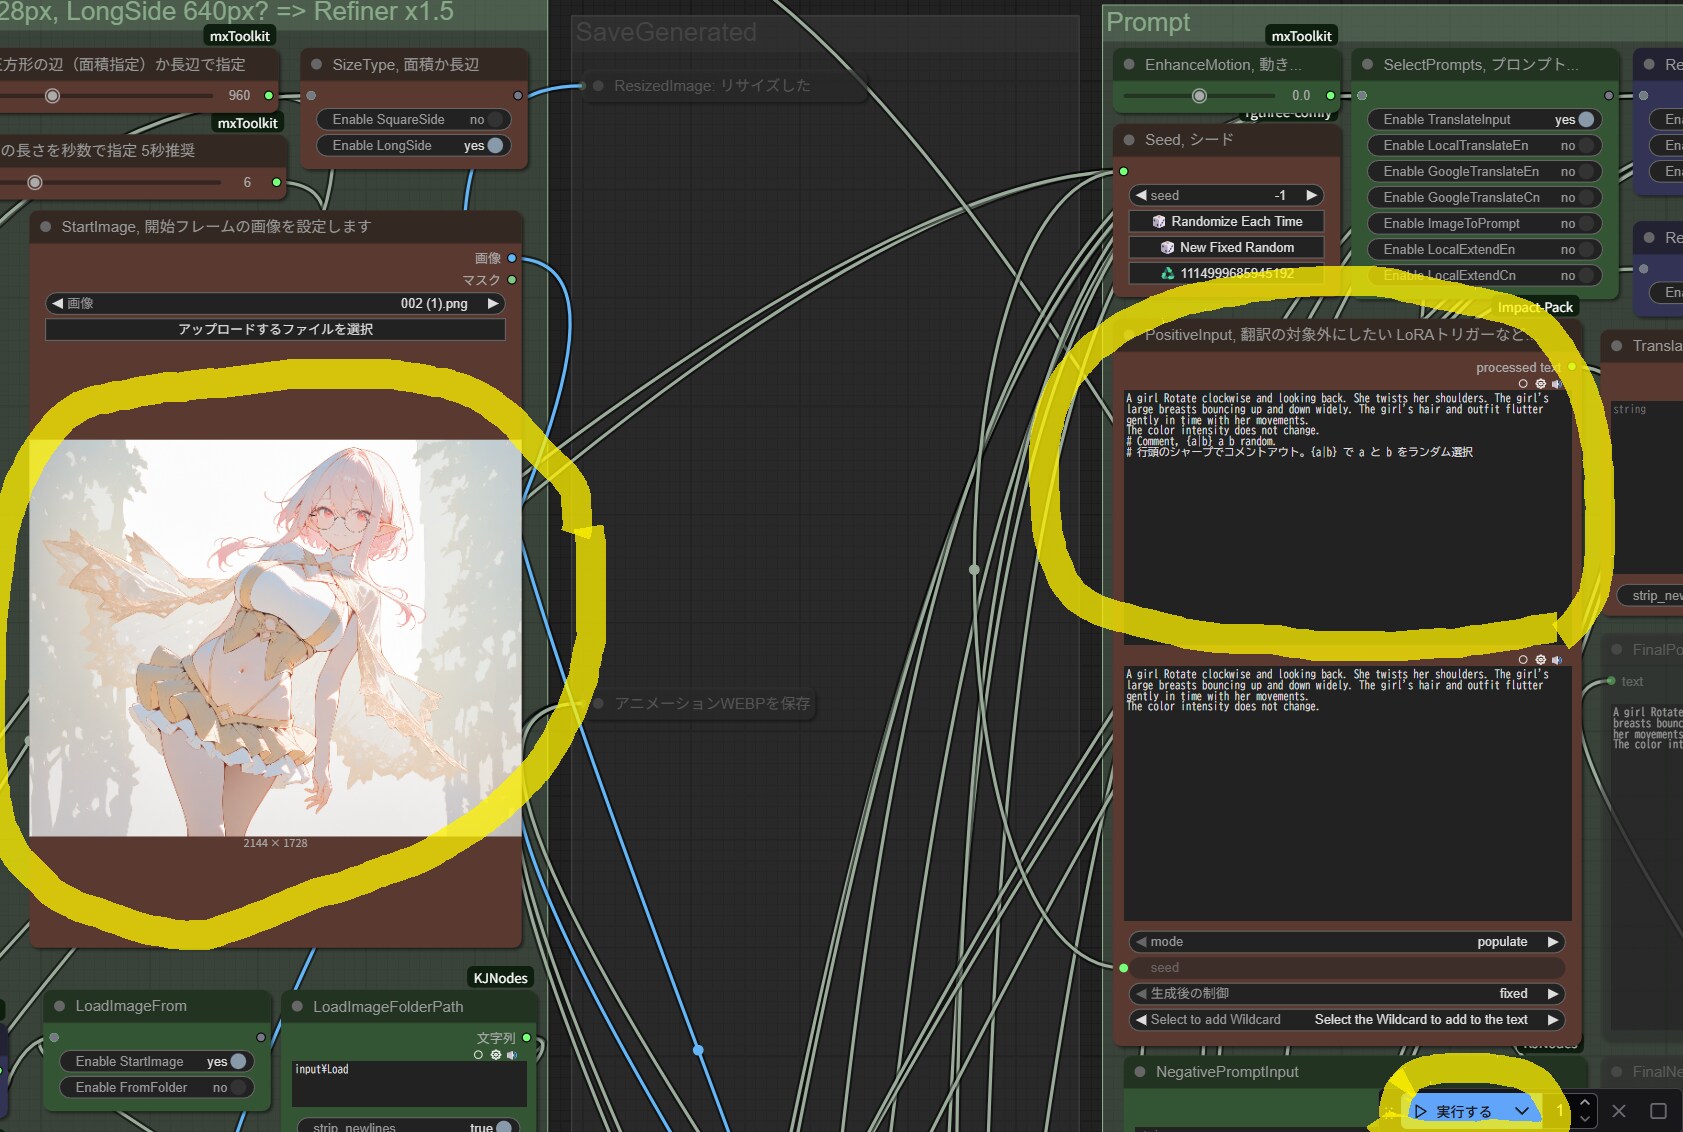This screenshot has width=1683, height=1132.
Task: Click the cancel X icon beside the run button
Action: pos(1619,1111)
